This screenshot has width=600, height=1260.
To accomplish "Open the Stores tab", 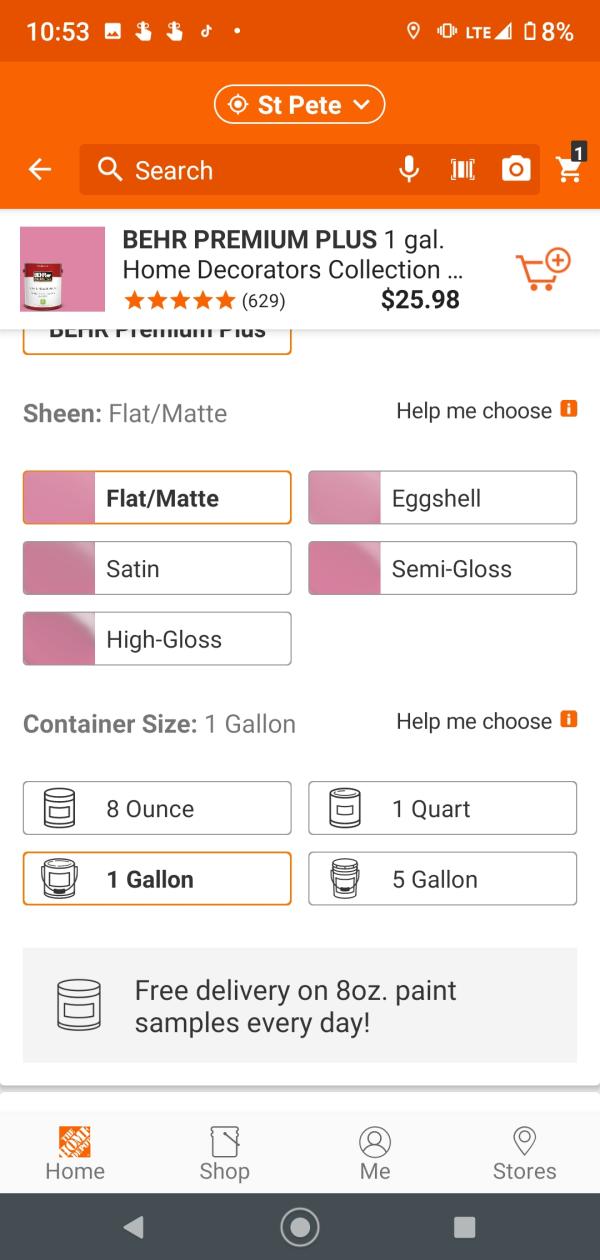I will (x=524, y=1153).
